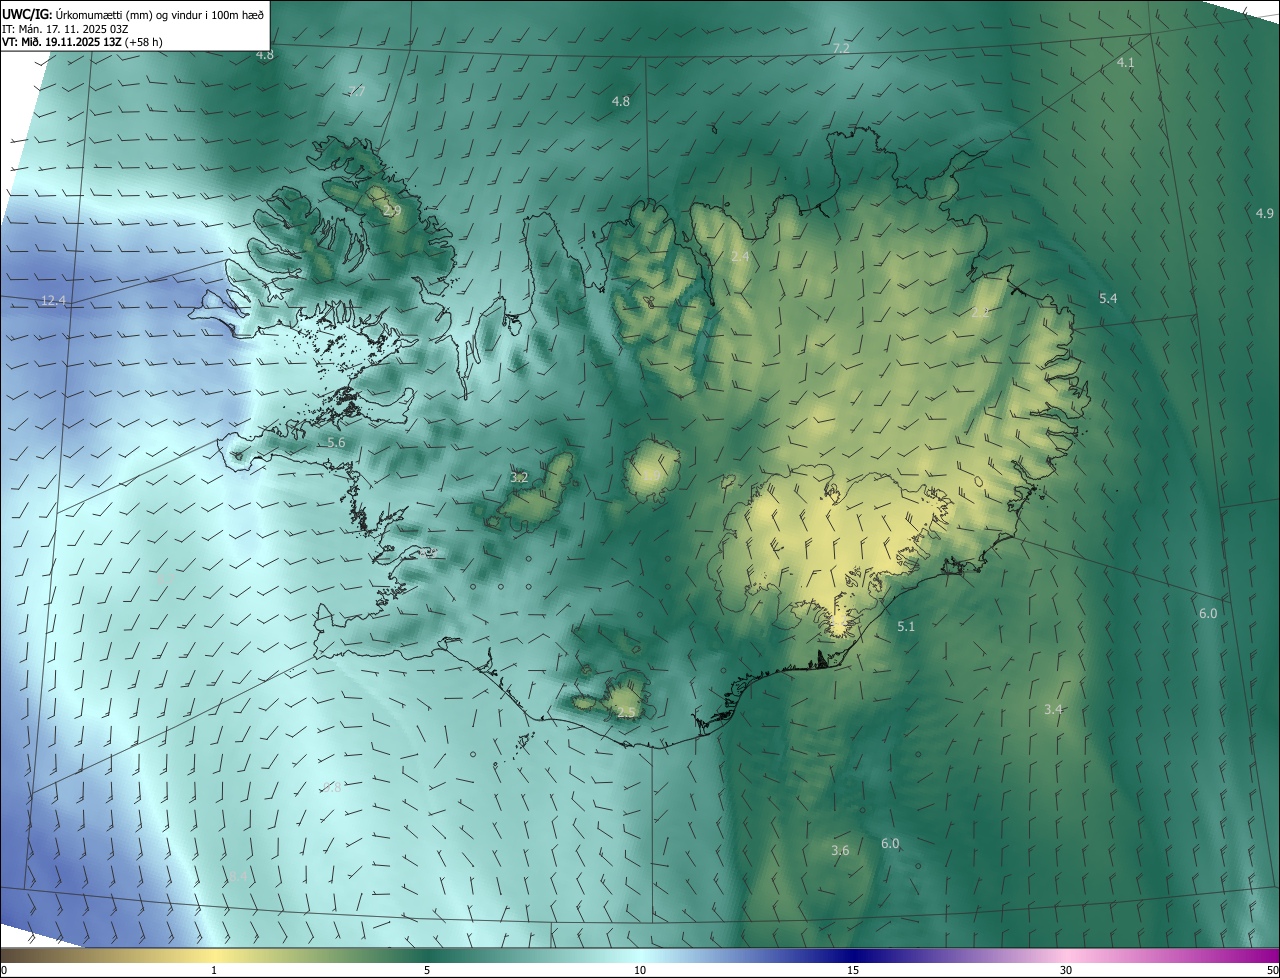Viewport: 1280px width, 978px height.
Task: Click the UWC/IG Úrkomumætti title line
Action: 133,14
